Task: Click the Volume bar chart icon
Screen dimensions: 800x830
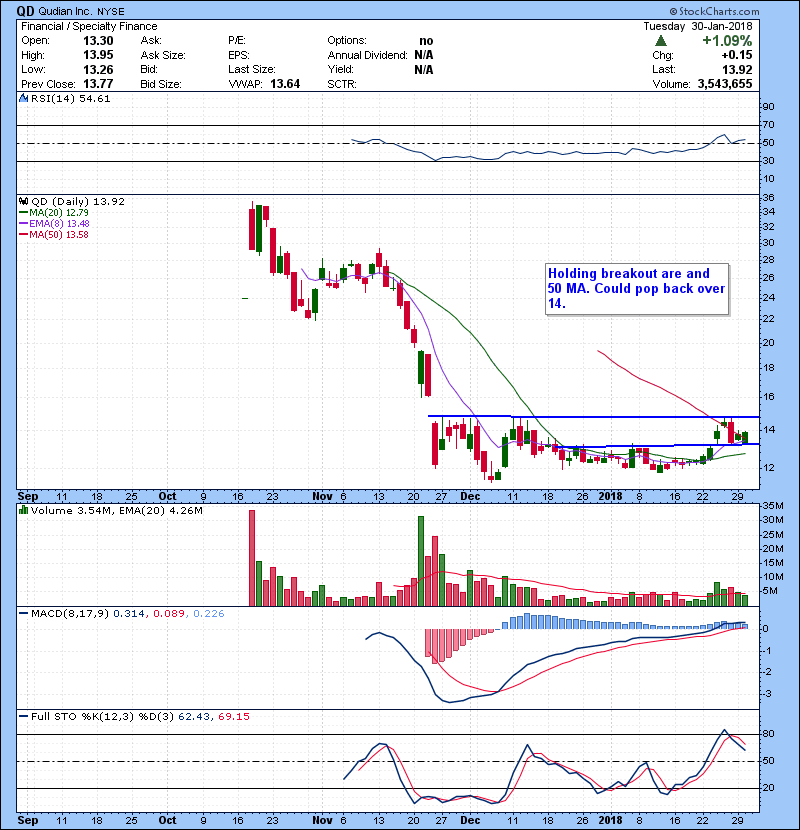Action: pyautogui.click(x=23, y=510)
